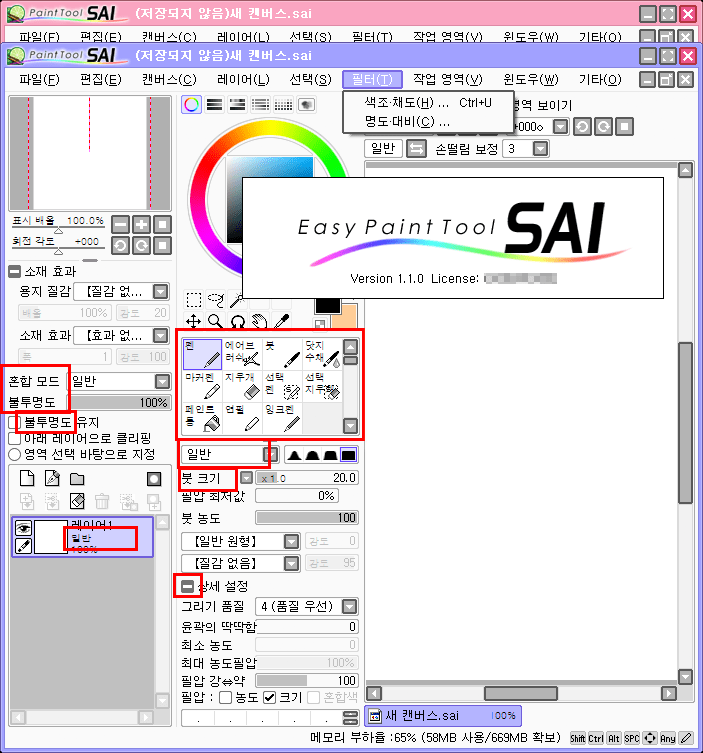
Task: Select the 선택펜 selection pen tool
Action: (x=282, y=386)
